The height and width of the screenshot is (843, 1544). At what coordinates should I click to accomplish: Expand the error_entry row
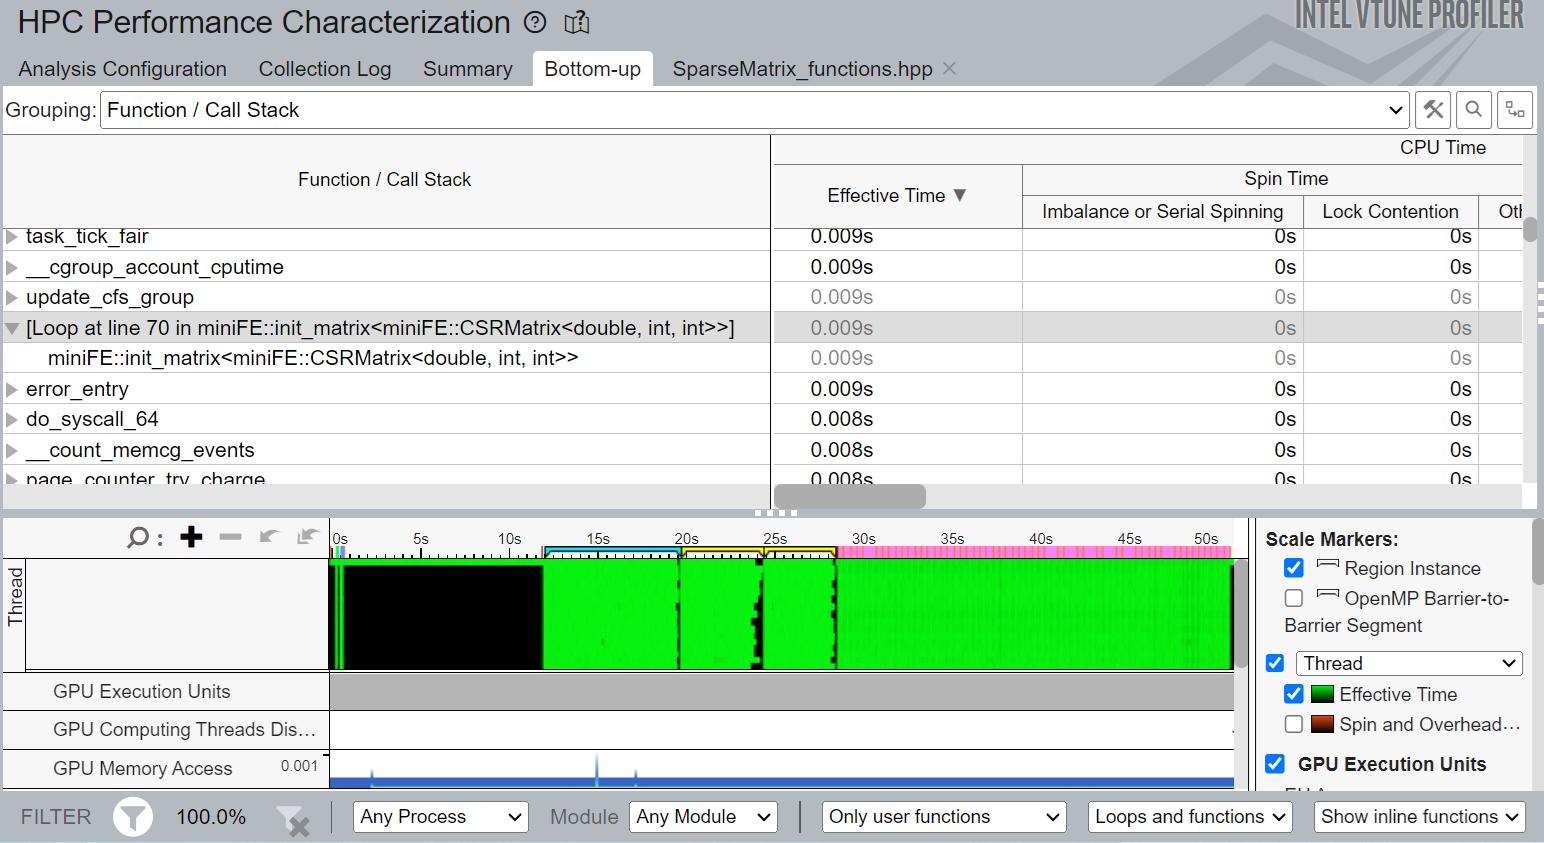[x=12, y=389]
